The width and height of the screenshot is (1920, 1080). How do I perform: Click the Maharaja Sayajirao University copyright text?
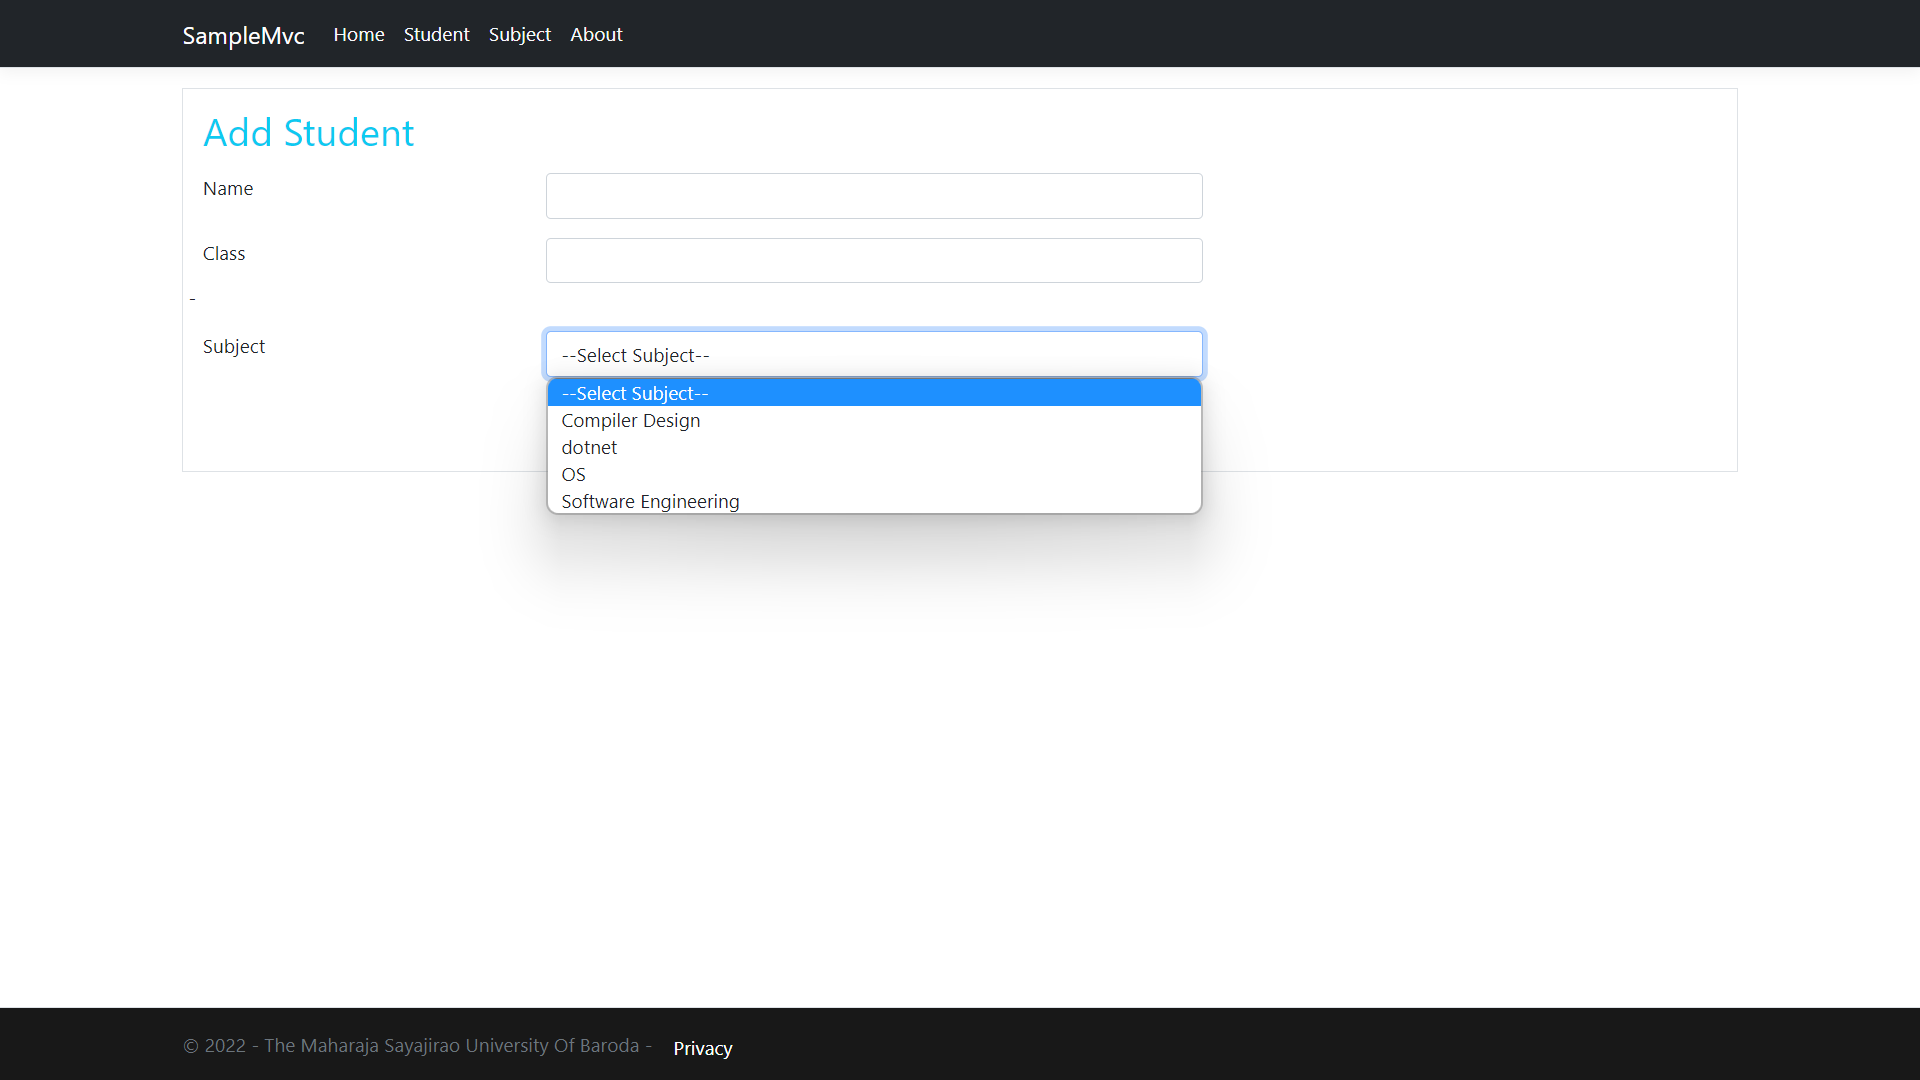(417, 1045)
